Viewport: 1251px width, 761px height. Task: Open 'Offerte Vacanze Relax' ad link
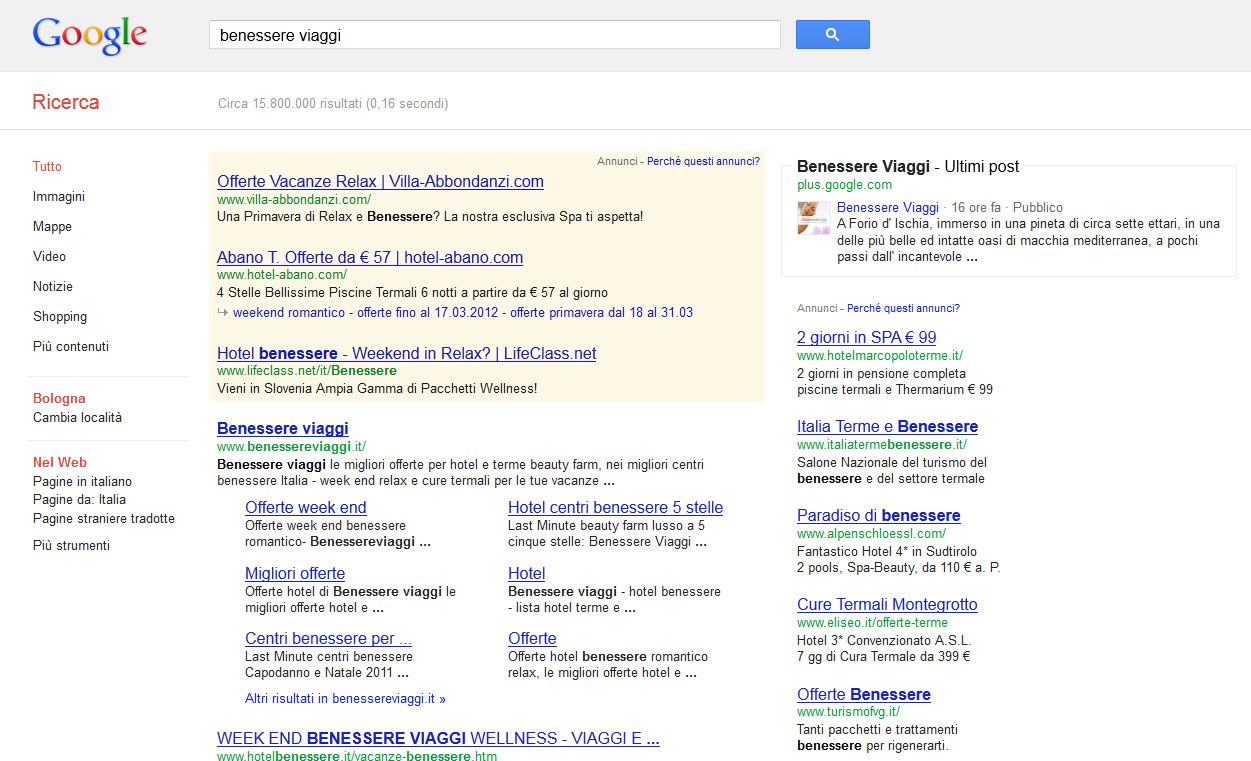[380, 182]
